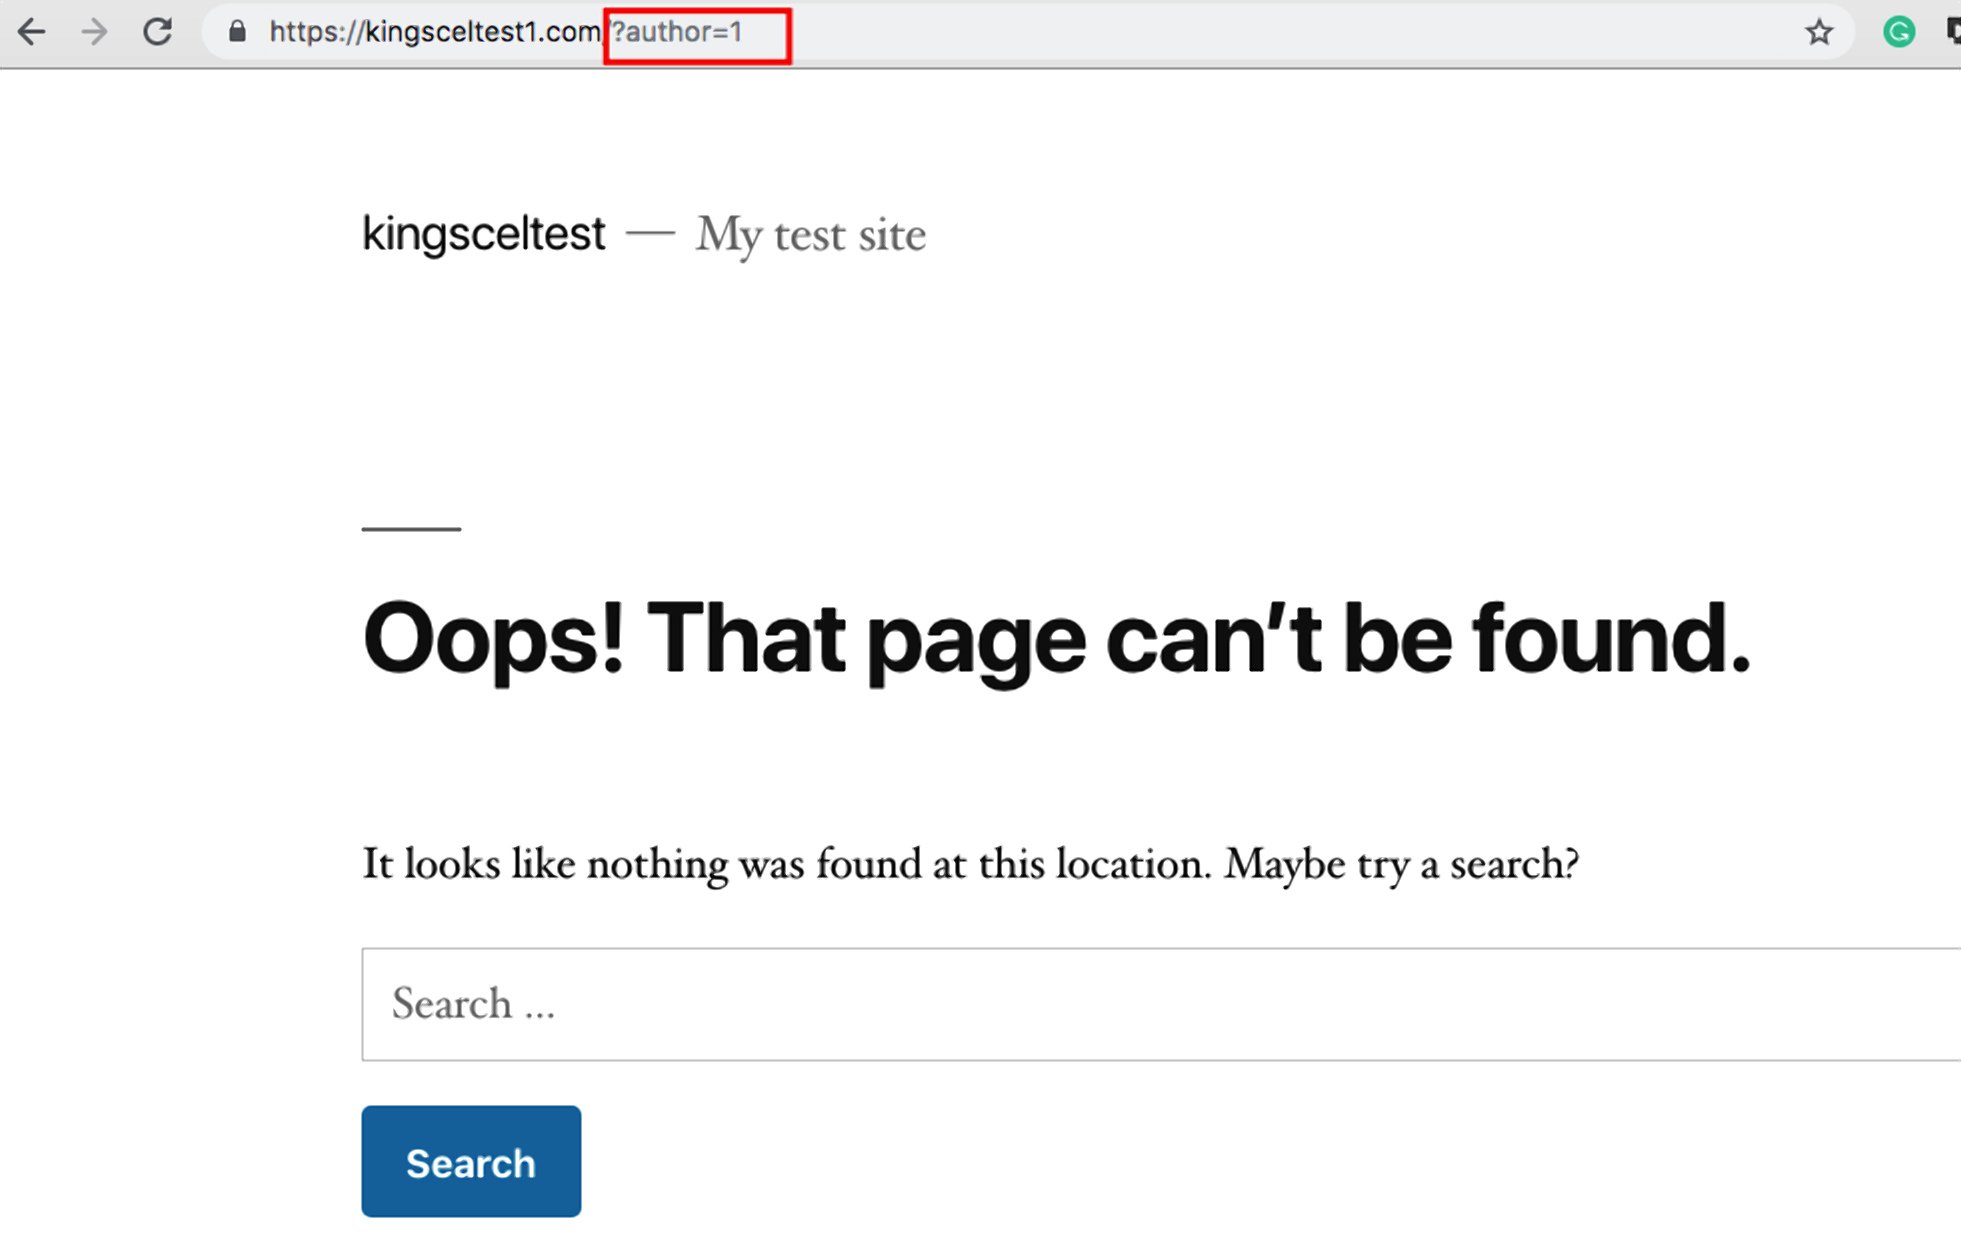Go back using the browser back arrow

pyautogui.click(x=32, y=32)
